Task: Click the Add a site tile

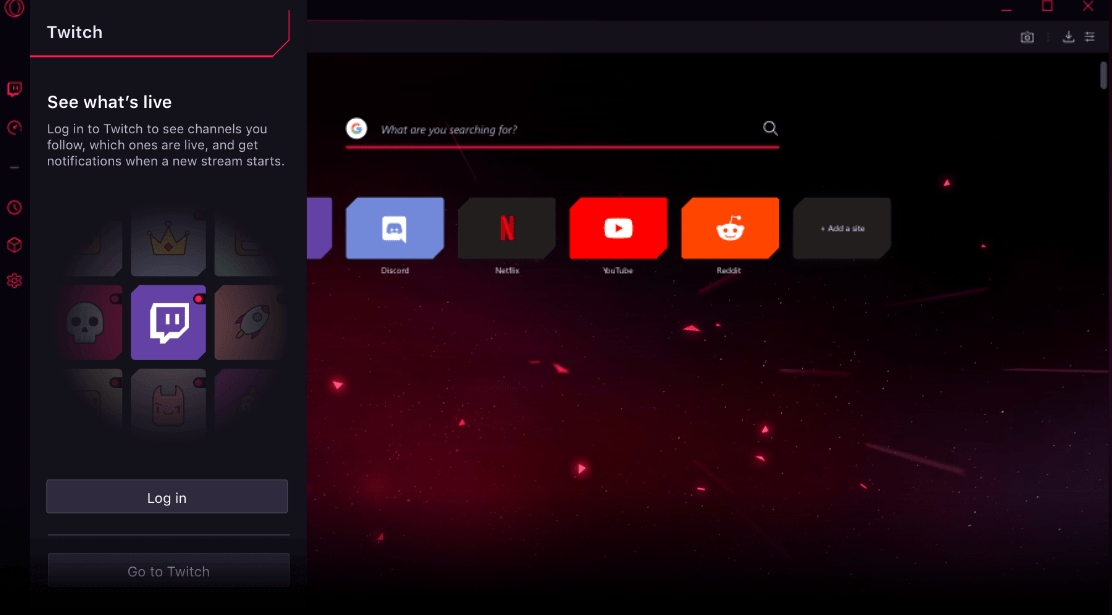Action: tap(842, 228)
